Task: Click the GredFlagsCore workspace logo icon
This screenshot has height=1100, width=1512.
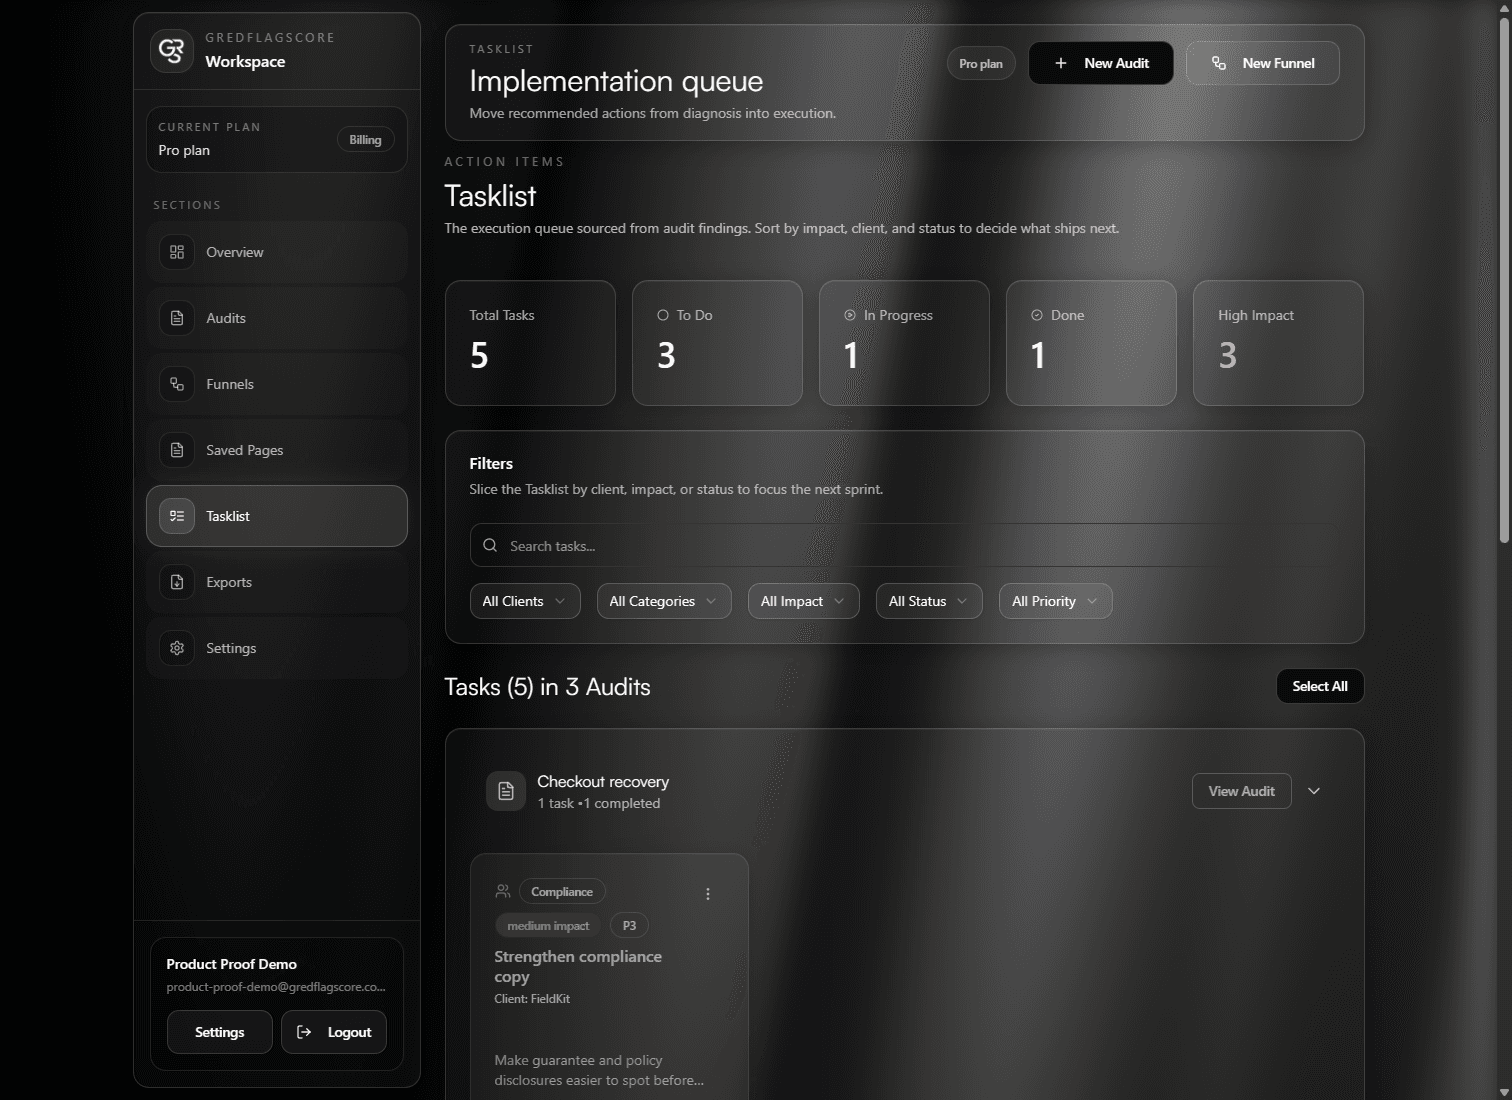Action: point(172,50)
